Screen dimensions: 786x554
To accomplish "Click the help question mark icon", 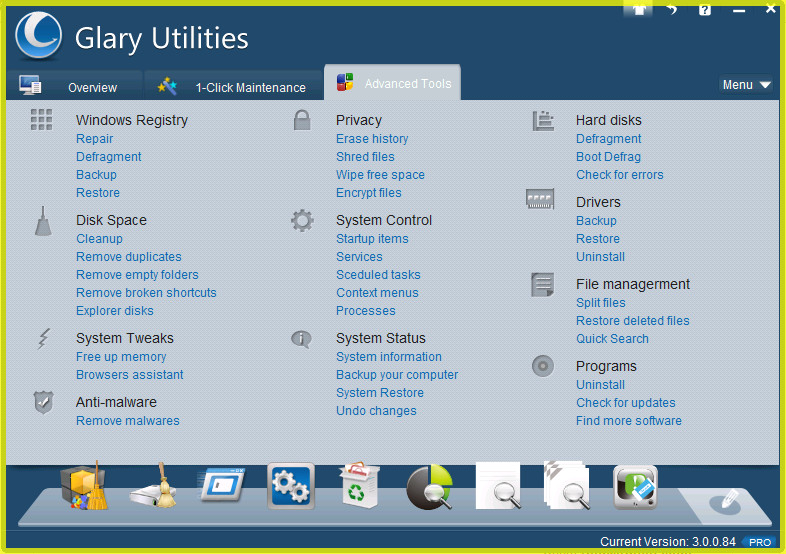I will click(x=705, y=10).
